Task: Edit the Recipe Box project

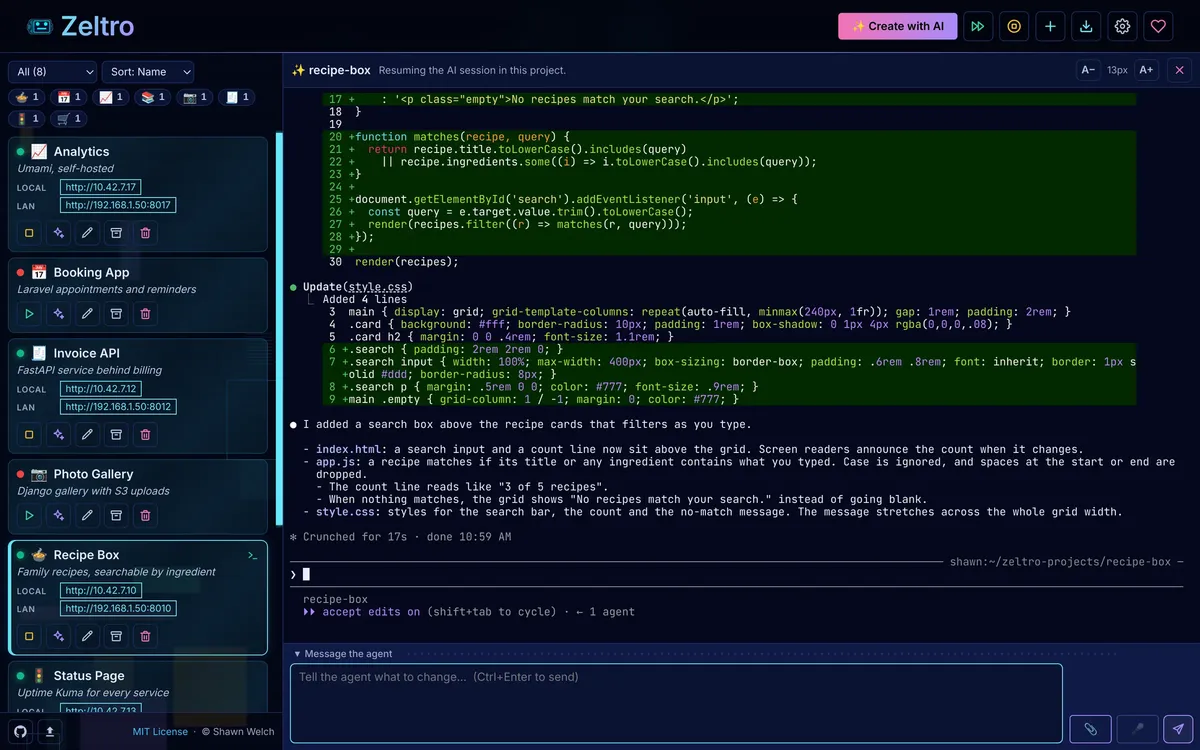Action: [88, 636]
